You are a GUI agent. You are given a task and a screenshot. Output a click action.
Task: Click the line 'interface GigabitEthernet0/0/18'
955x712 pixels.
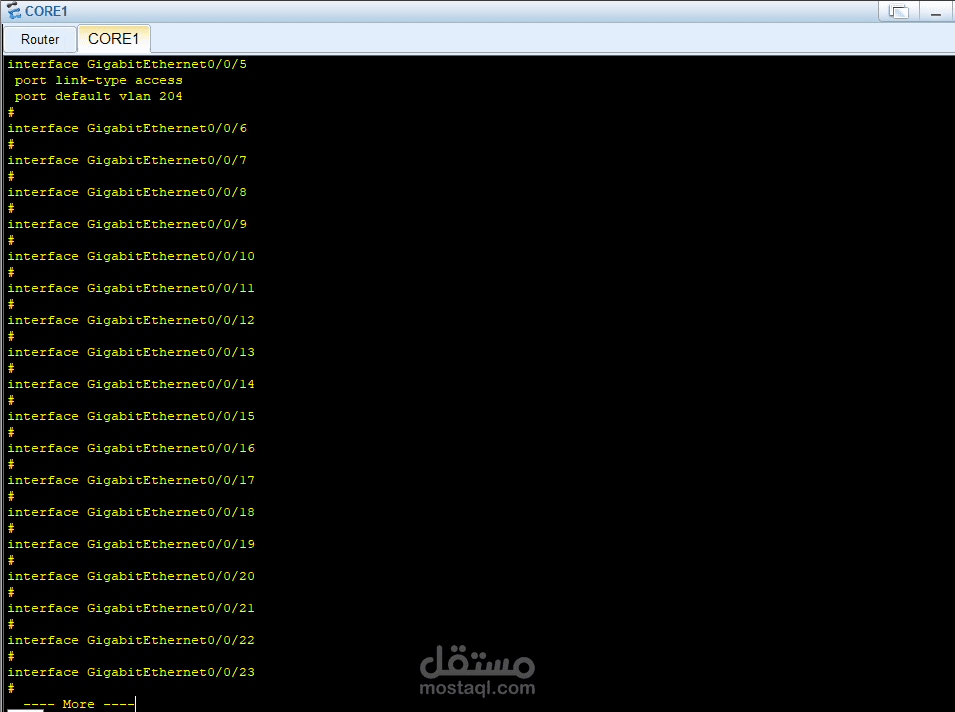131,512
